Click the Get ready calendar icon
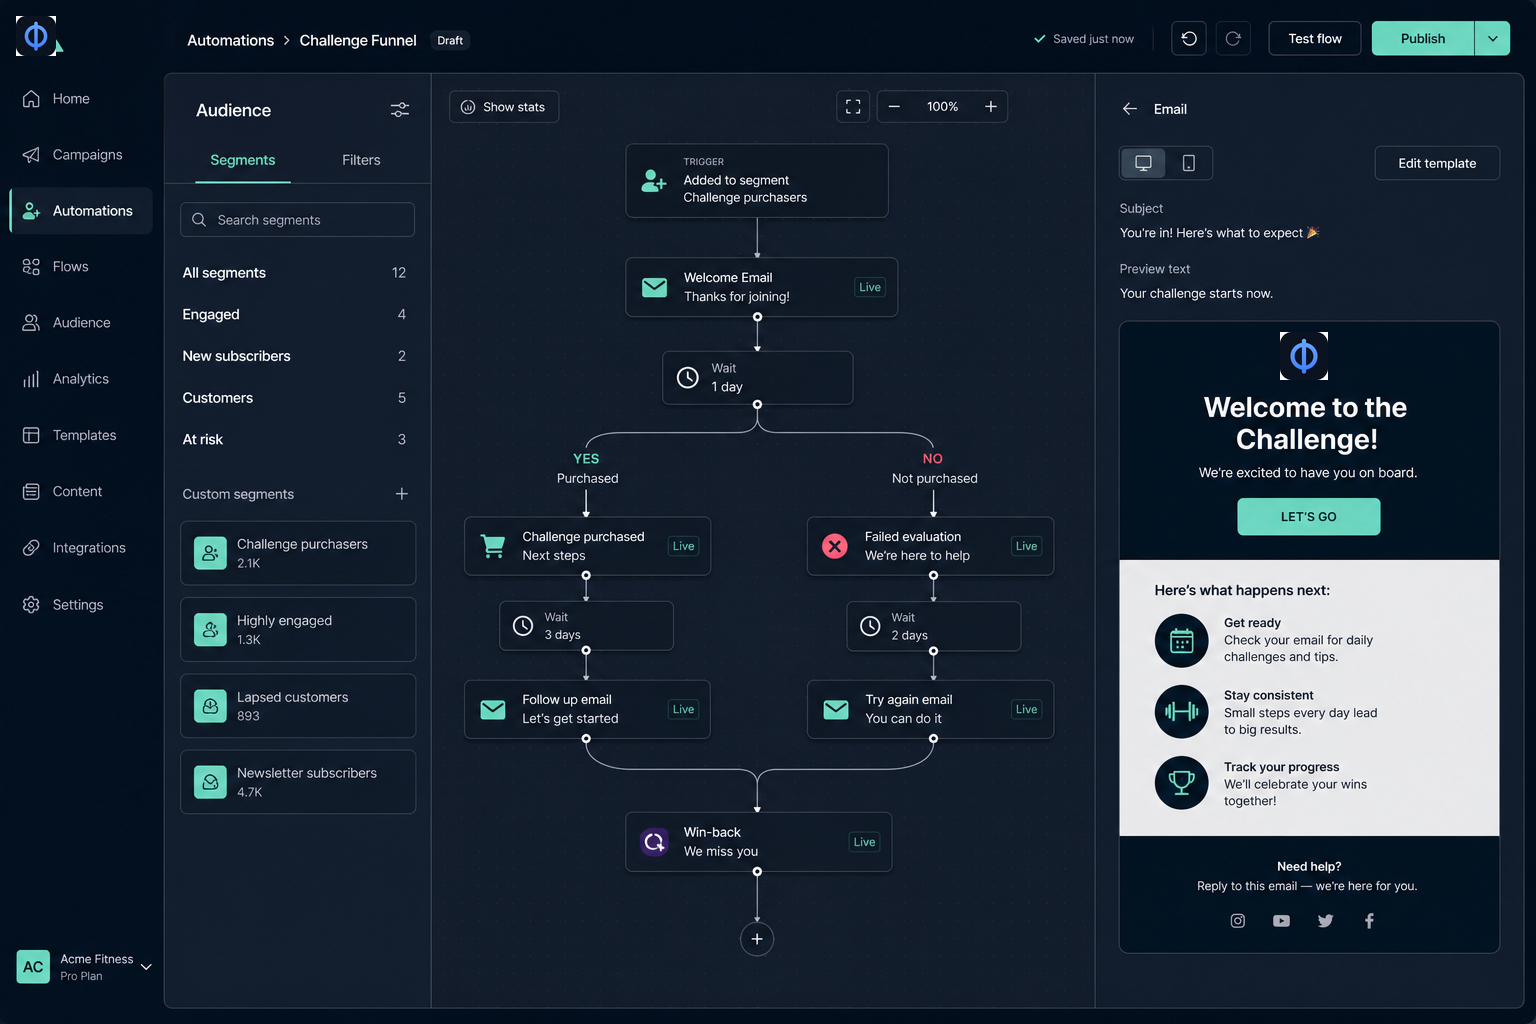The width and height of the screenshot is (1536, 1024). 1181,640
